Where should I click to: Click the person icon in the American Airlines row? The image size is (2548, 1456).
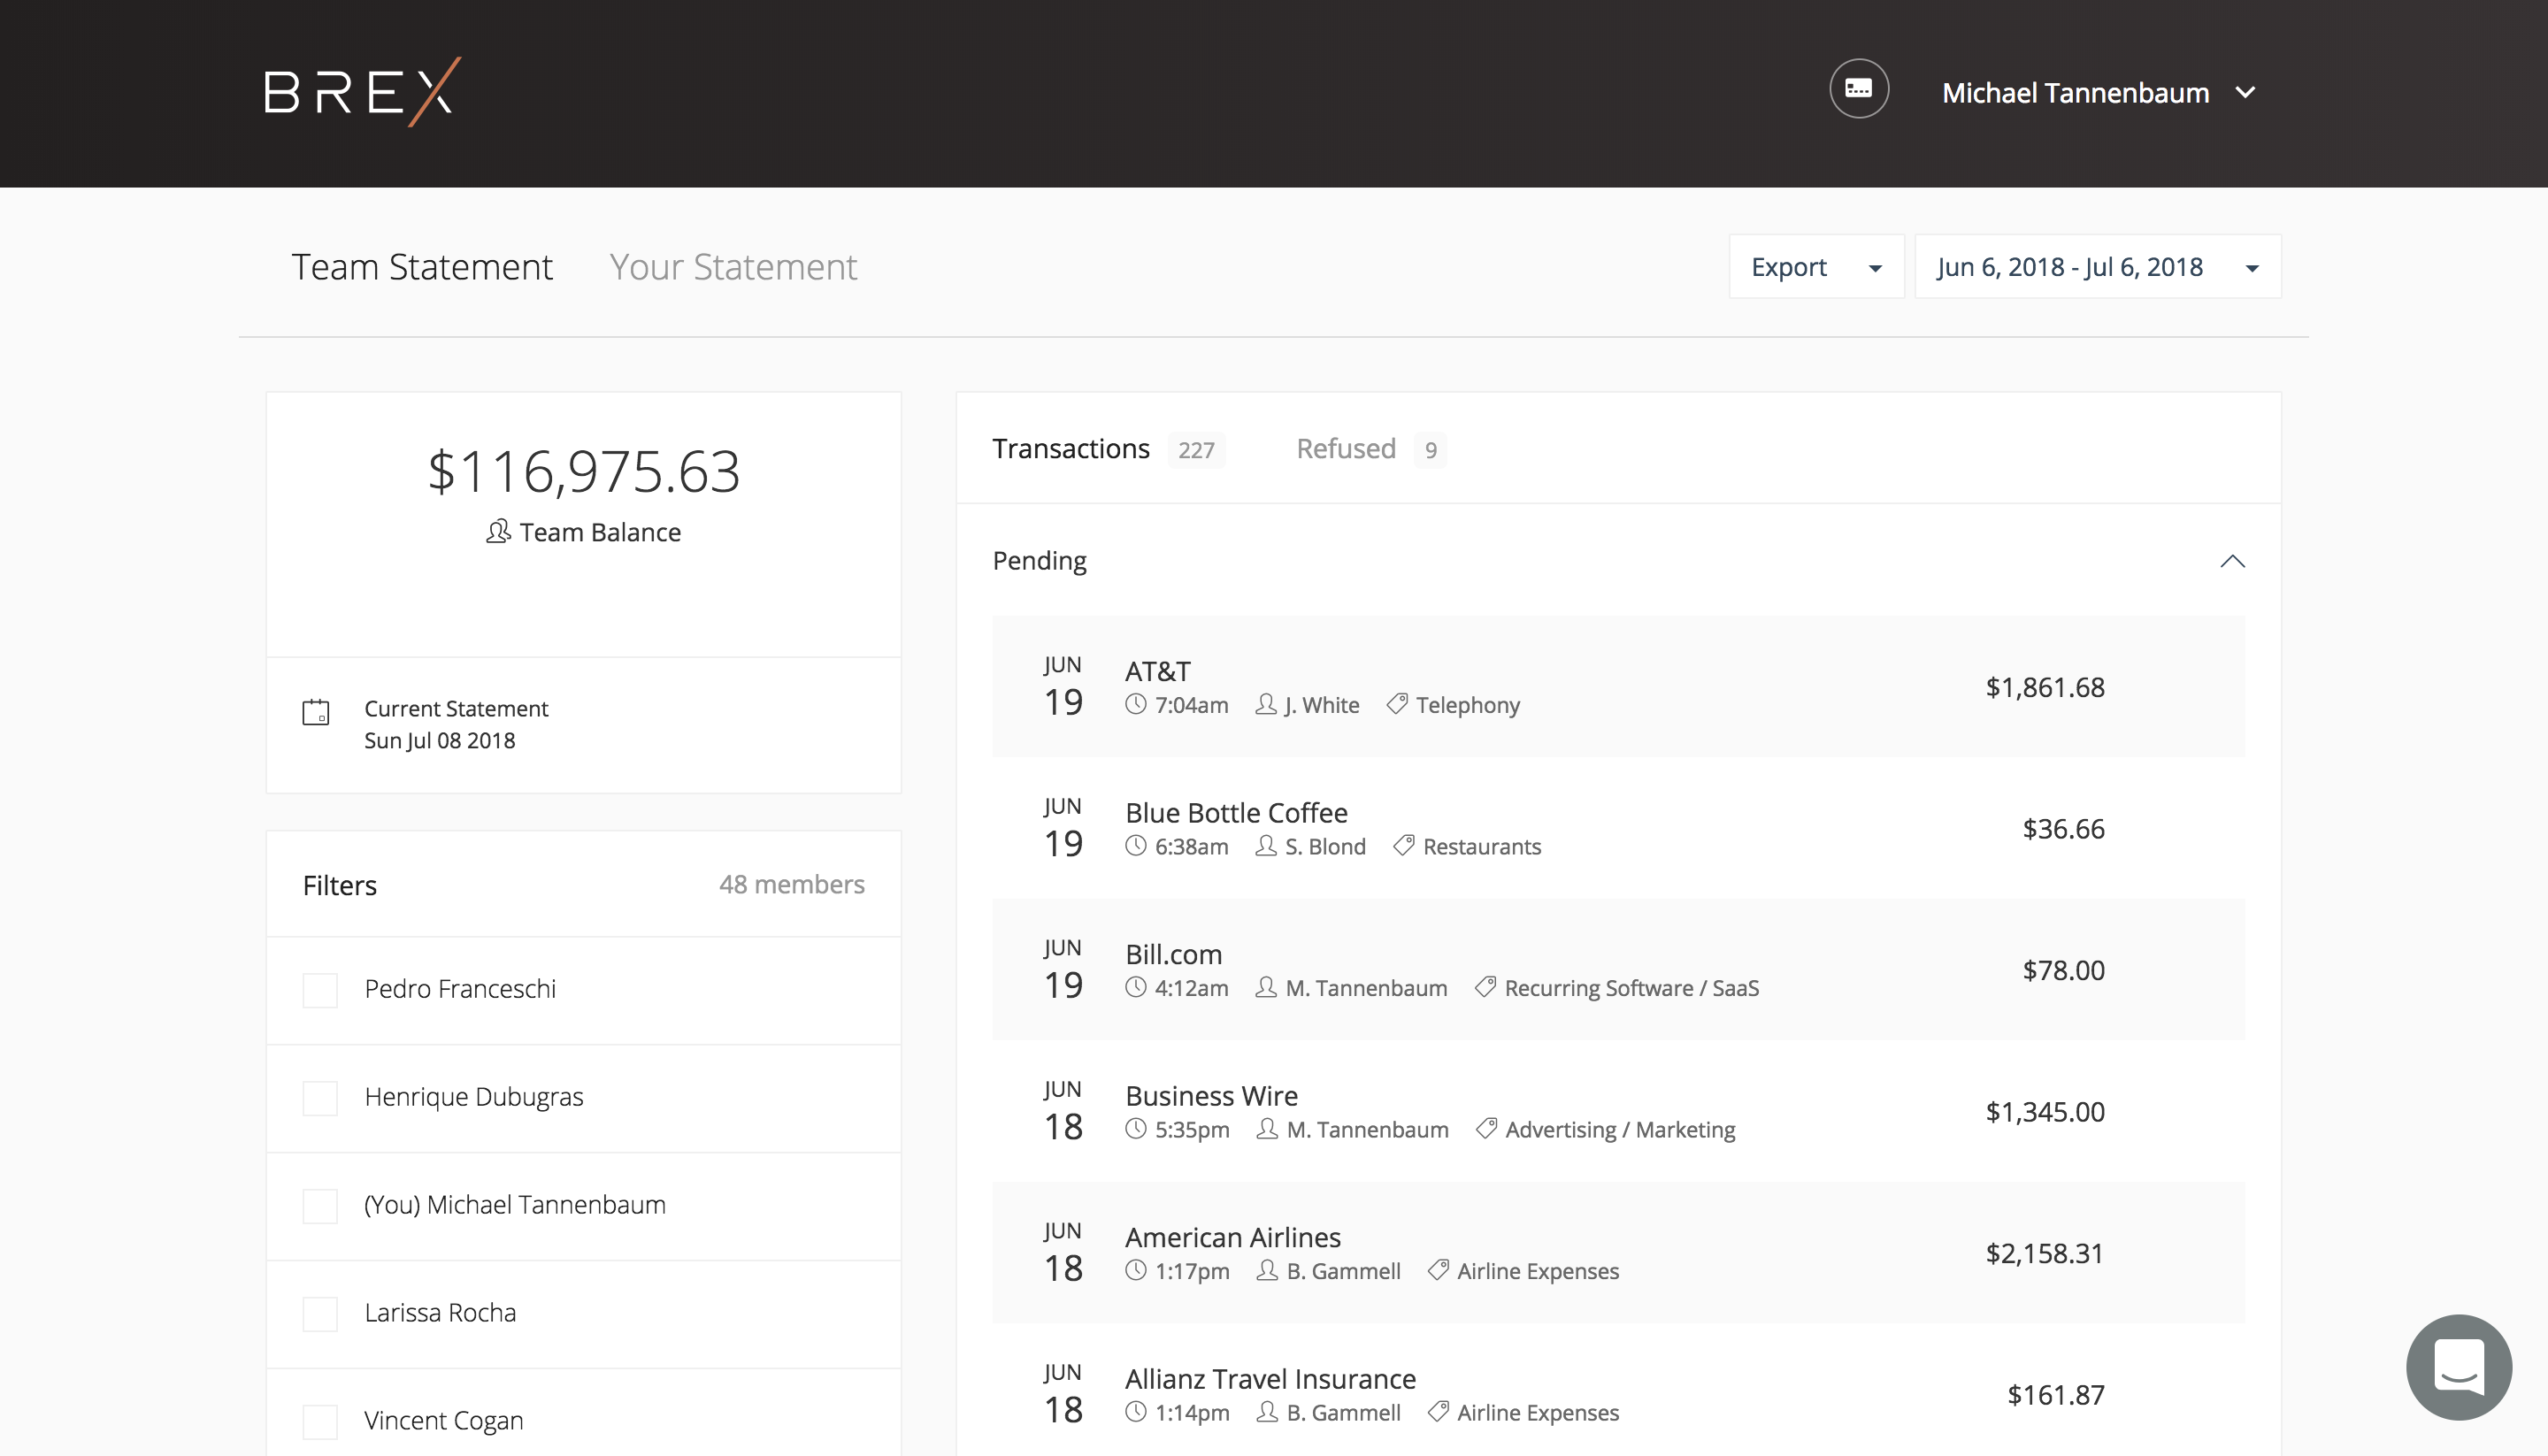[x=1267, y=1271]
